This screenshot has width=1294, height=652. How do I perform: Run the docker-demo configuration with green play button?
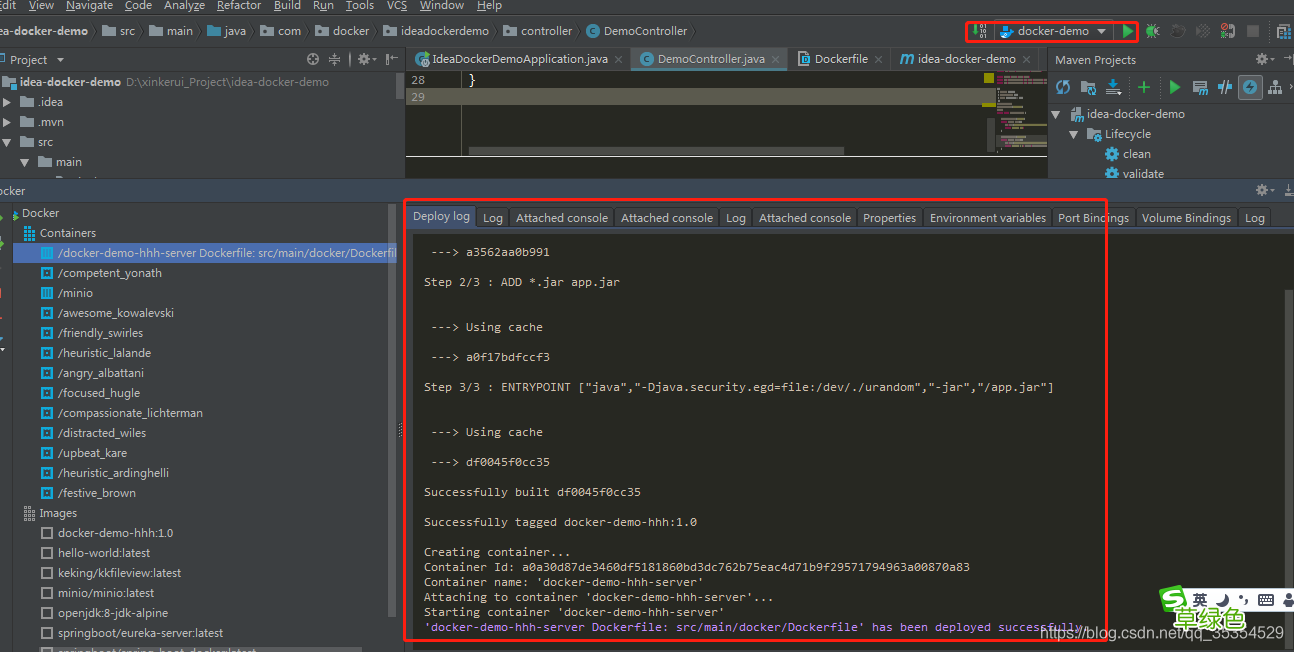(x=1126, y=31)
